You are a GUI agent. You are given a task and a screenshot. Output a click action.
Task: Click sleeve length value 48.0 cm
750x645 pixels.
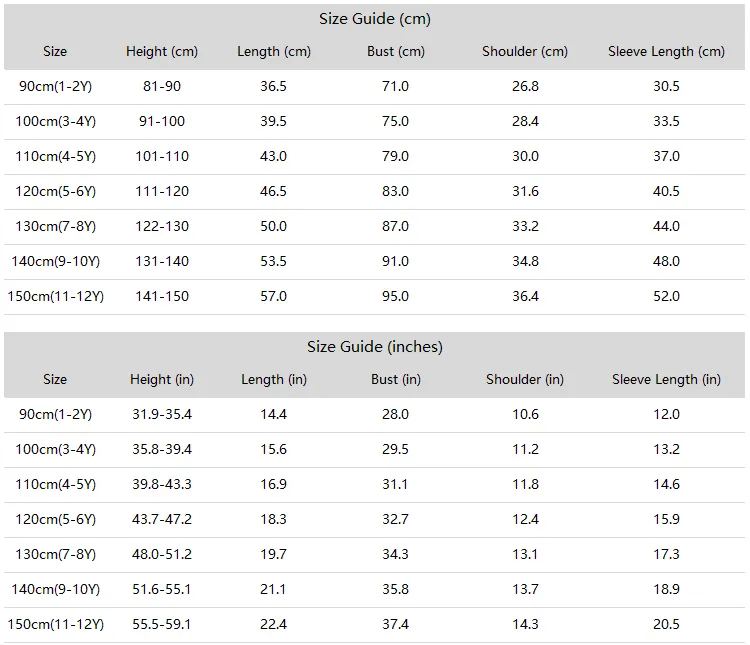[x=666, y=261]
